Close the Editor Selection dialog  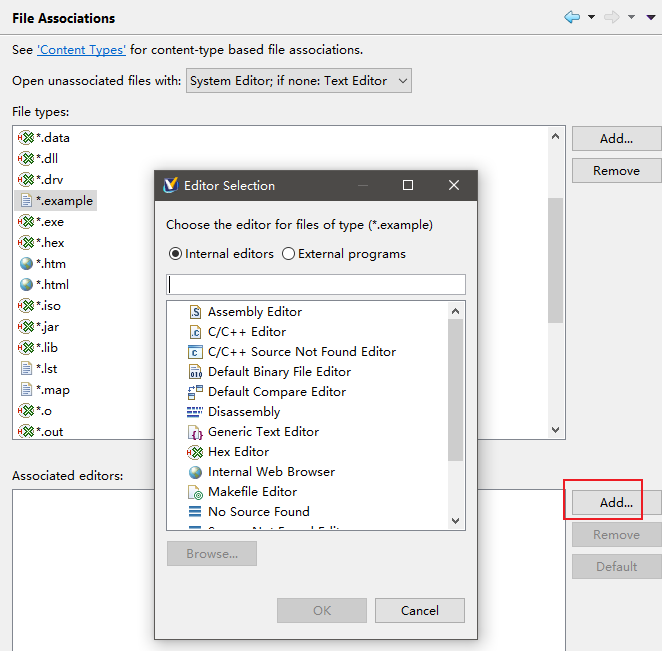pyautogui.click(x=454, y=185)
